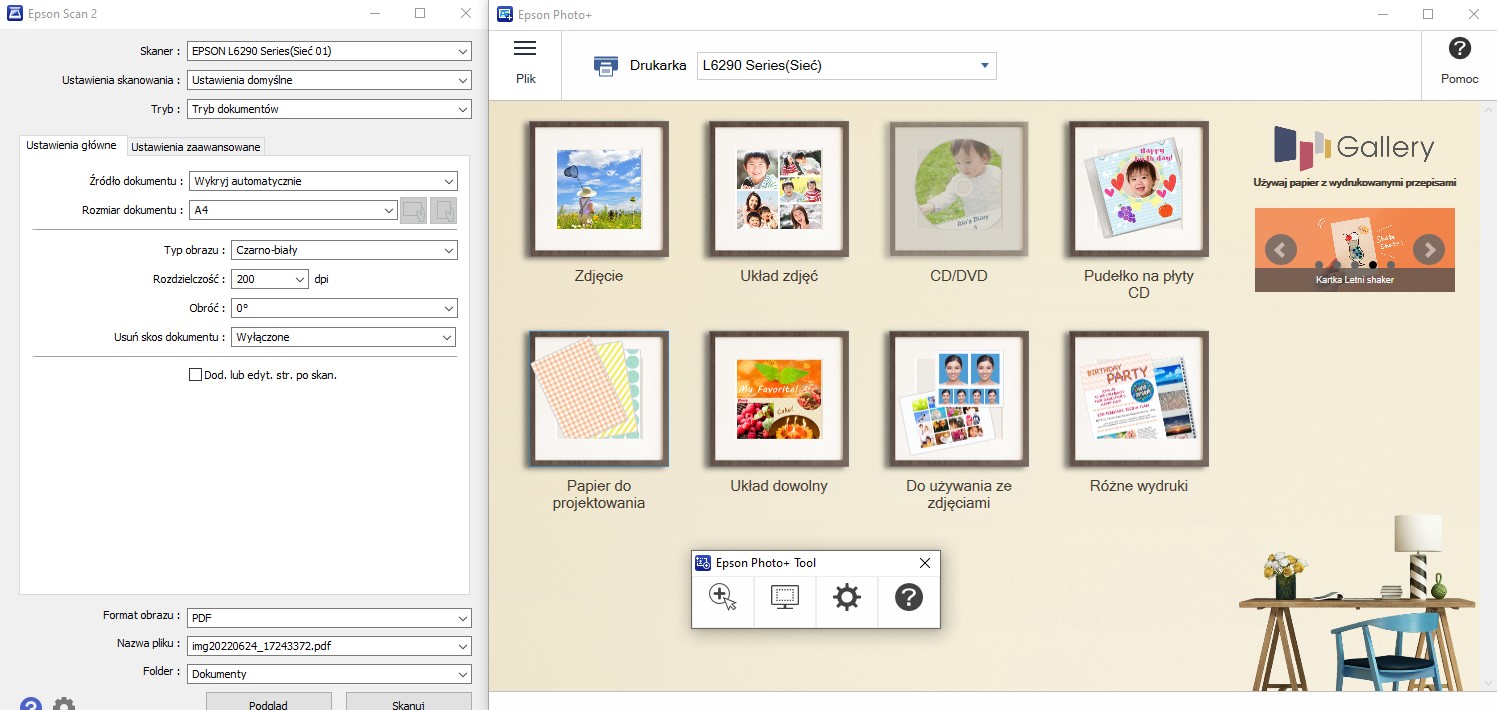Expand the Rozmiar dokumentu A4 dropdown
The height and width of the screenshot is (710, 1497).
click(x=293, y=210)
